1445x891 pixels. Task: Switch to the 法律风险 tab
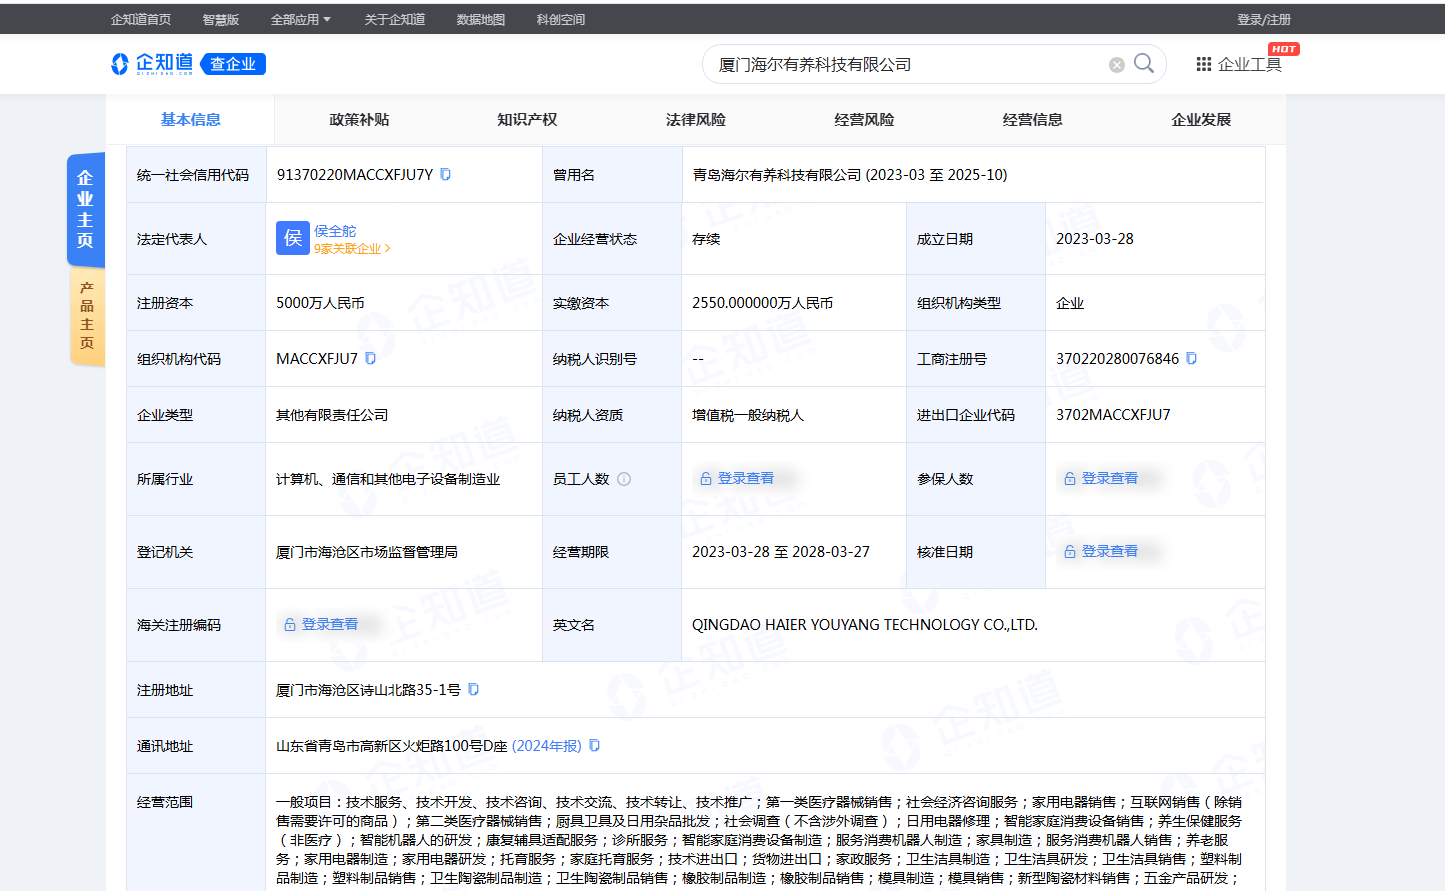[x=696, y=120]
